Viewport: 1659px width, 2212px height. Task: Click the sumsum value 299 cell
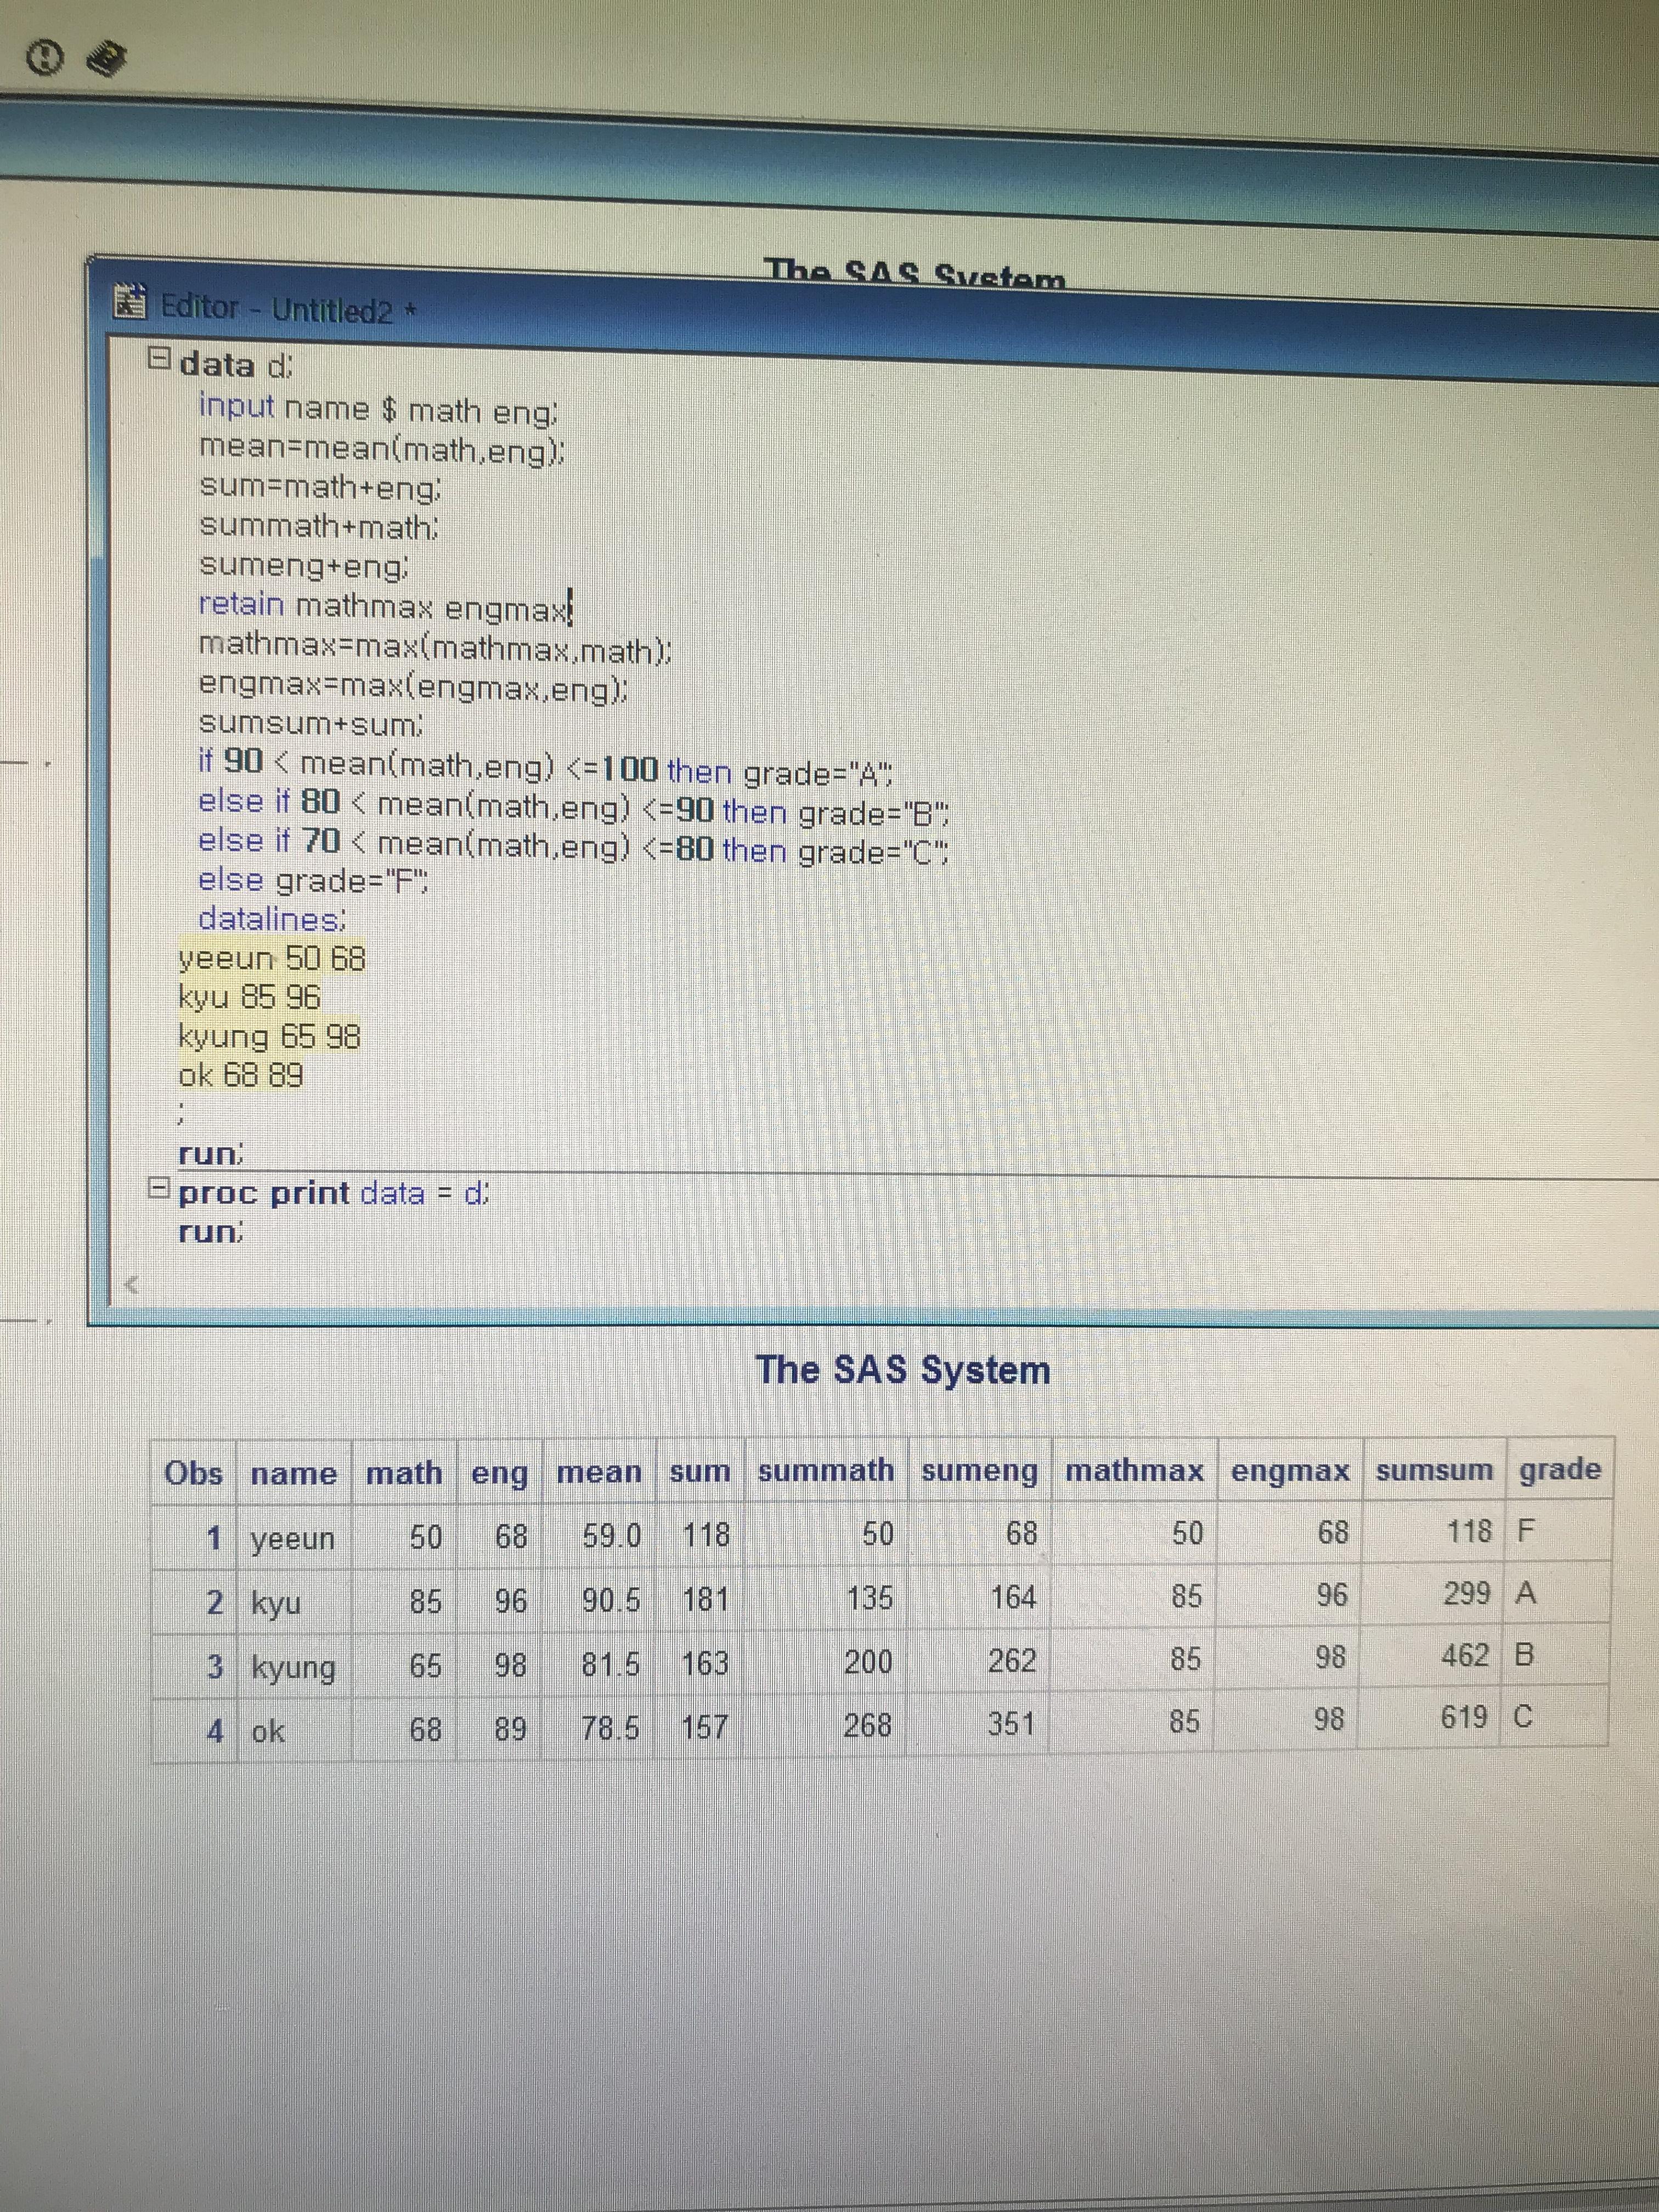click(1466, 1593)
